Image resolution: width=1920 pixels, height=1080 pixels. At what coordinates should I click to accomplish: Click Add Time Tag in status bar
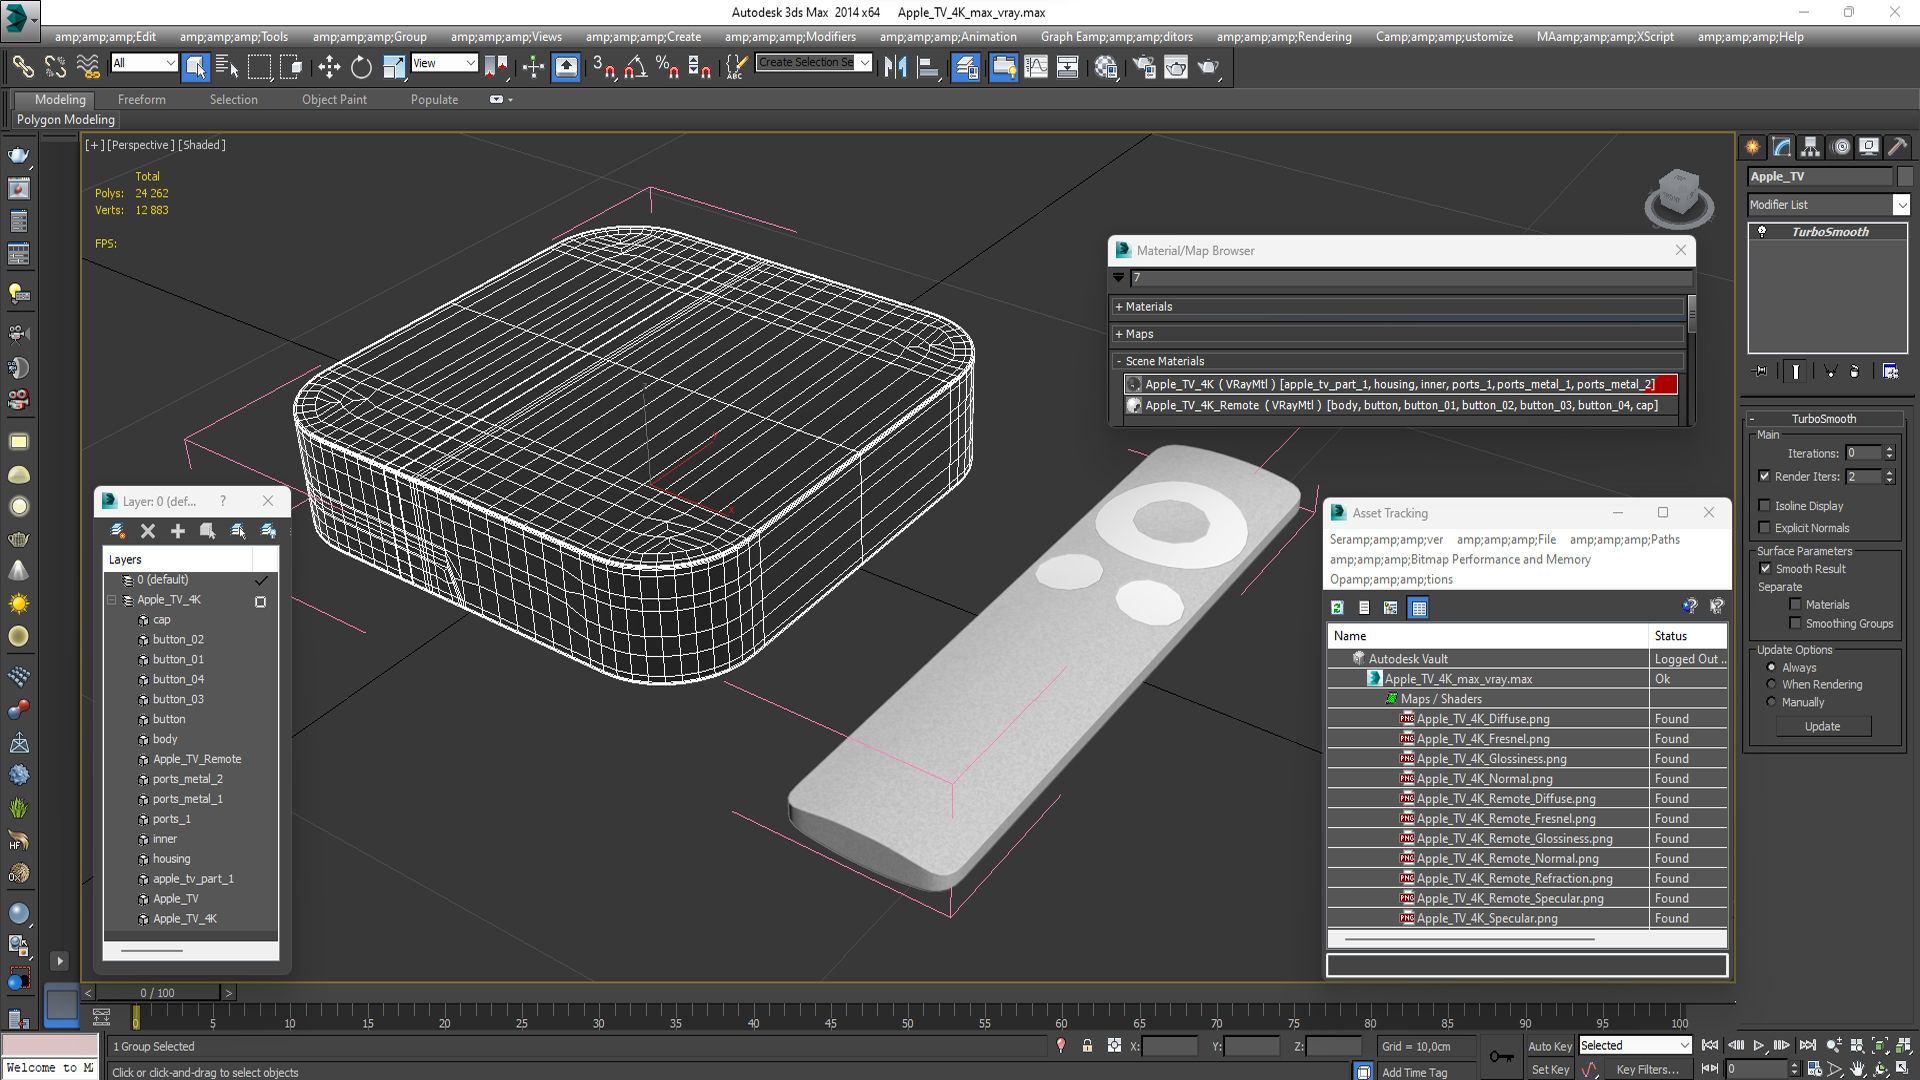click(1414, 1072)
